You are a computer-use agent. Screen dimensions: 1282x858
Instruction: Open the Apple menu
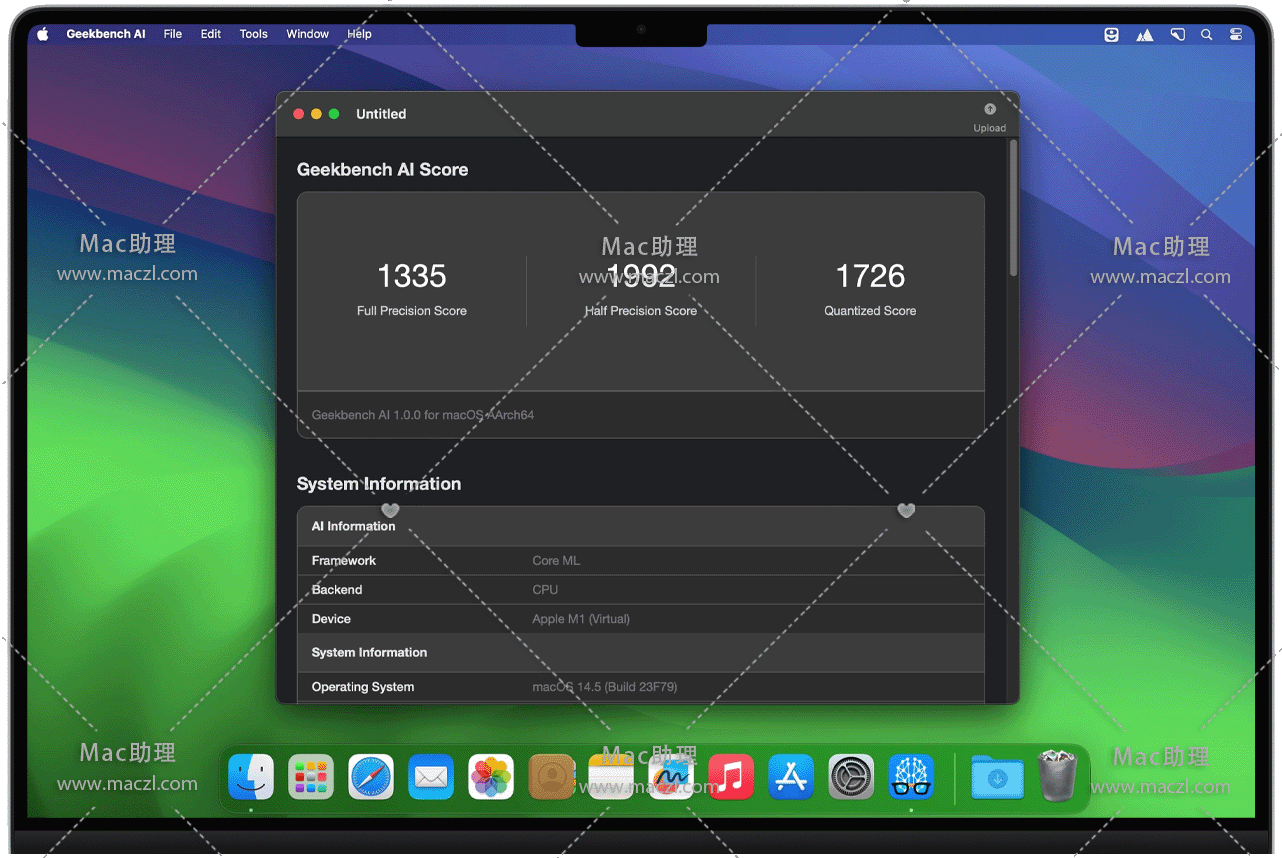pyautogui.click(x=43, y=34)
